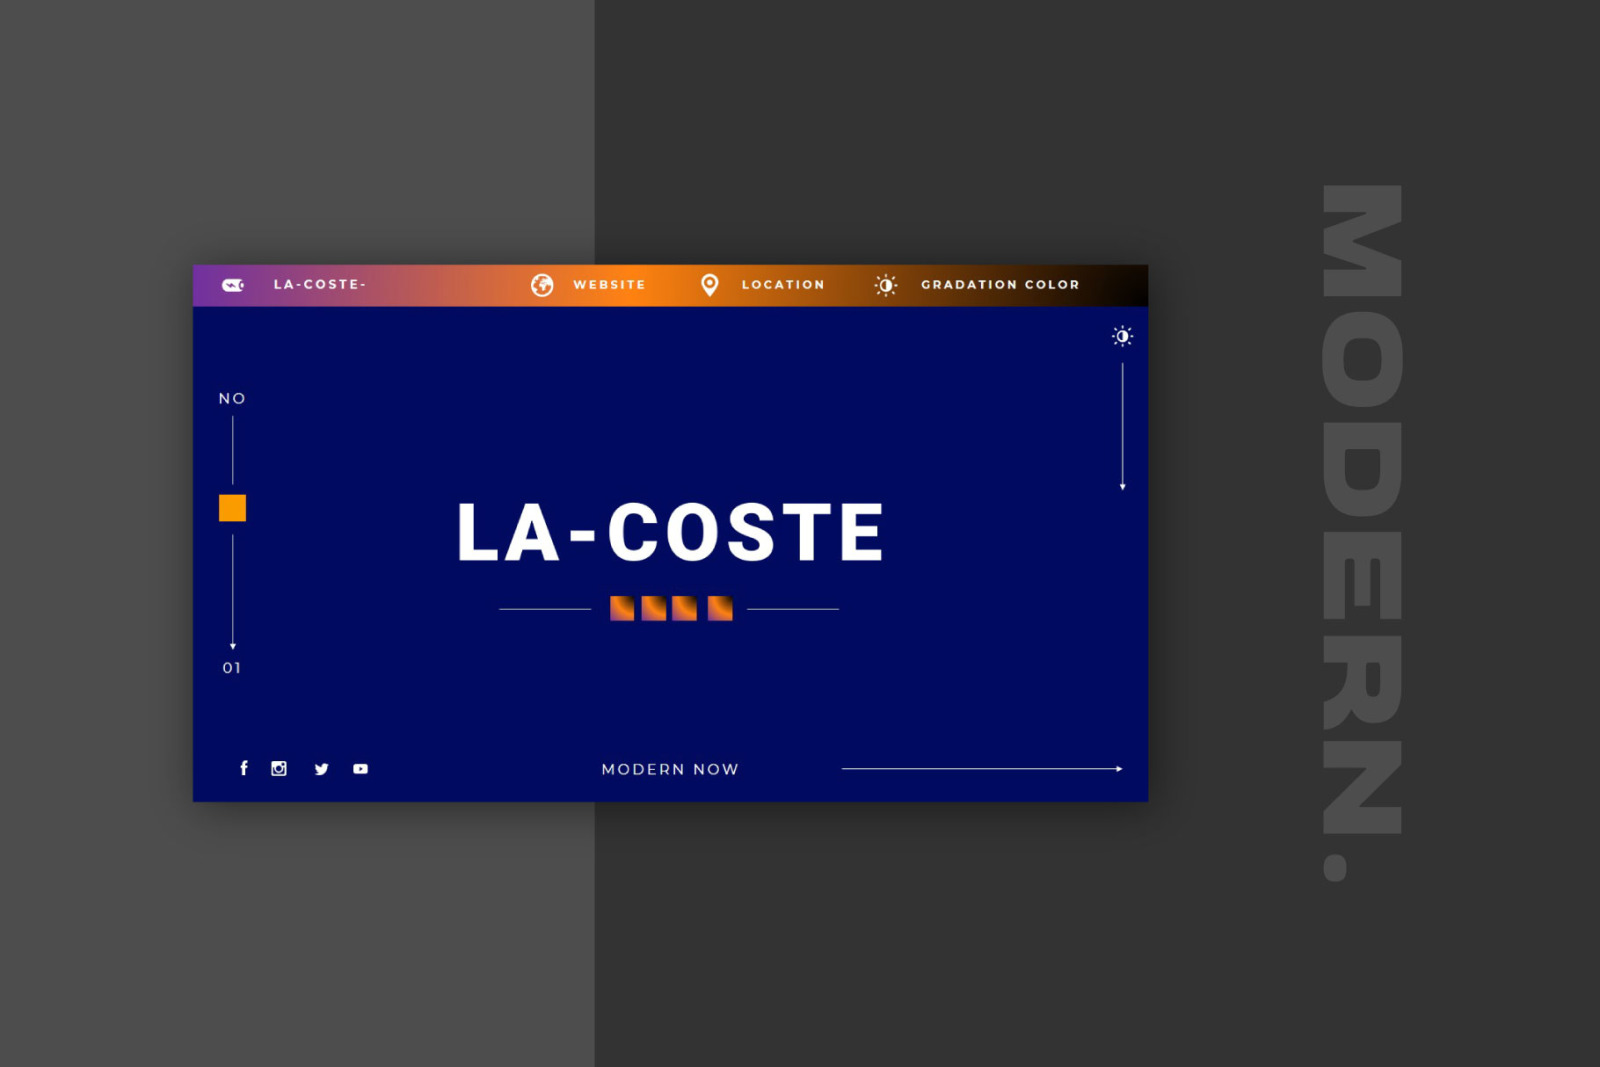The width and height of the screenshot is (1600, 1067).
Task: Click the orange square slide indicator
Action: click(x=232, y=508)
